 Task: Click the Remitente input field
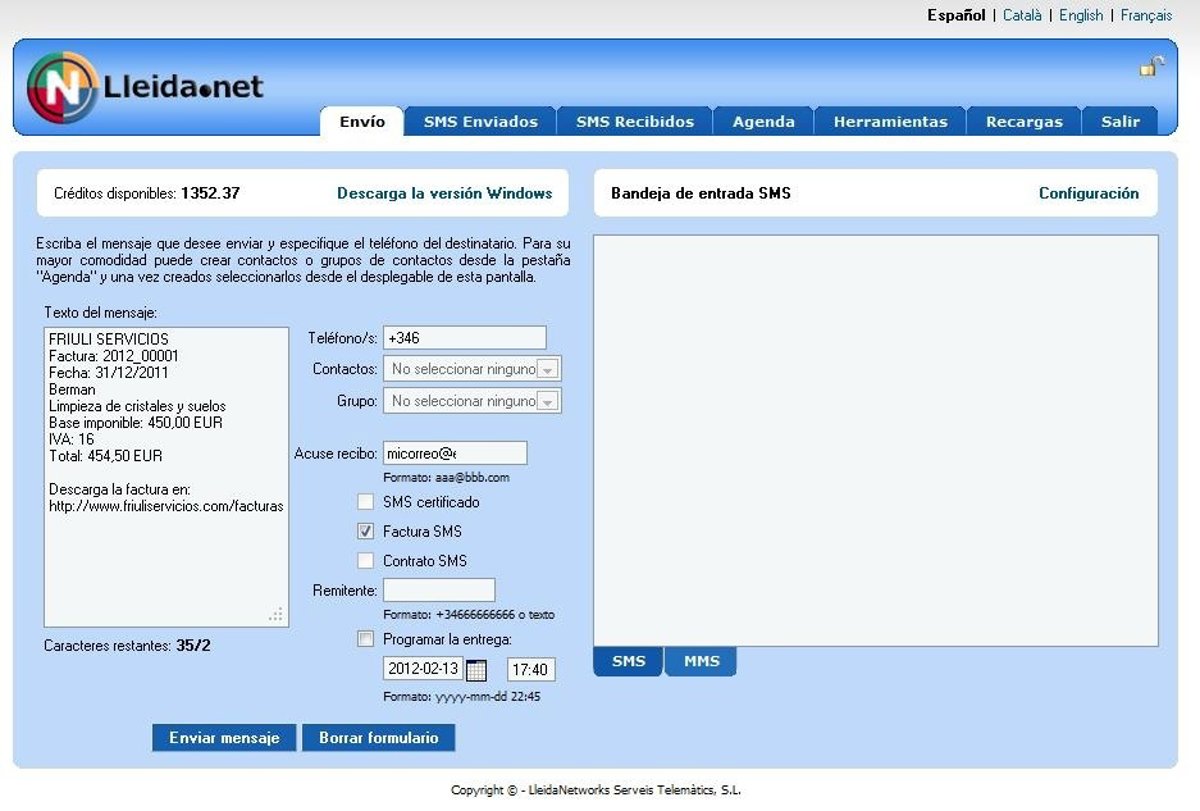[x=439, y=590]
